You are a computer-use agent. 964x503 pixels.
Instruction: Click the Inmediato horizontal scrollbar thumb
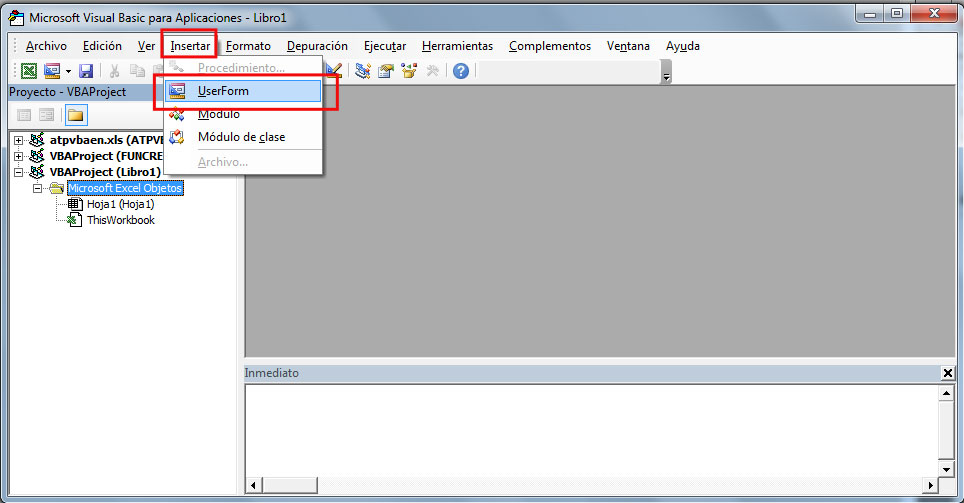click(x=290, y=485)
